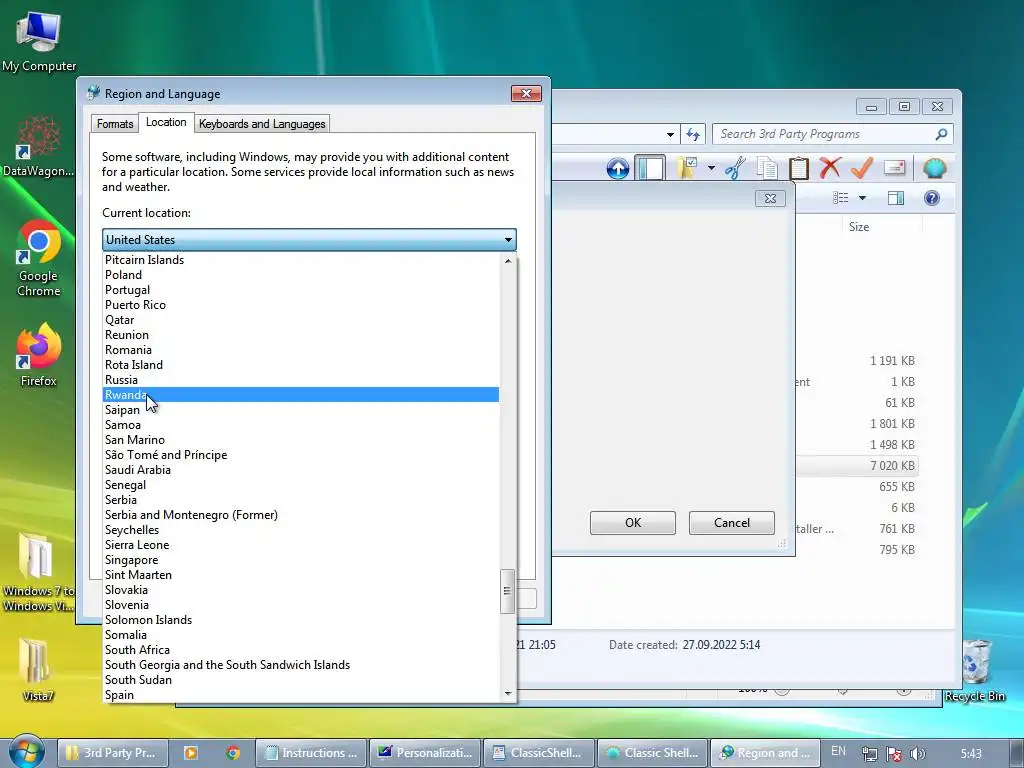Switch to the Formats tab

click(x=115, y=123)
